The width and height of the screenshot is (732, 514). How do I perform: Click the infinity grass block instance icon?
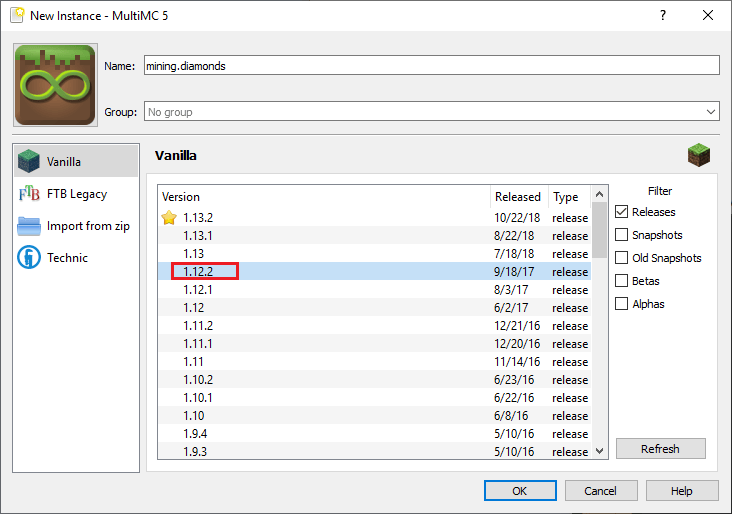[x=55, y=85]
